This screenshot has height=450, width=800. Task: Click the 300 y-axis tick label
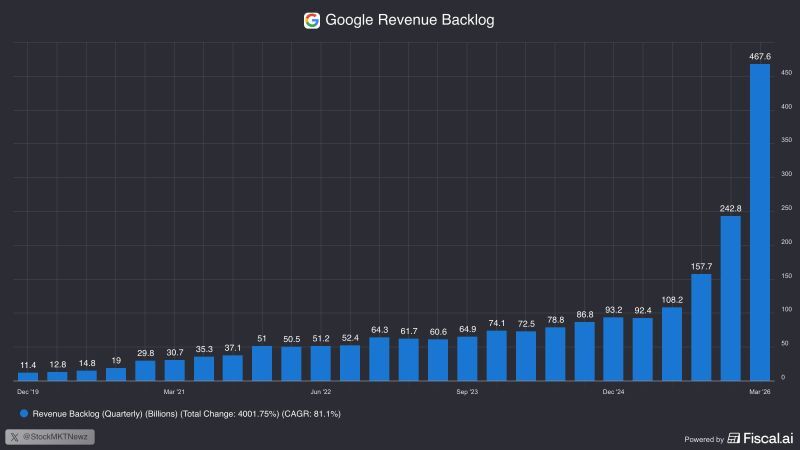(x=786, y=174)
